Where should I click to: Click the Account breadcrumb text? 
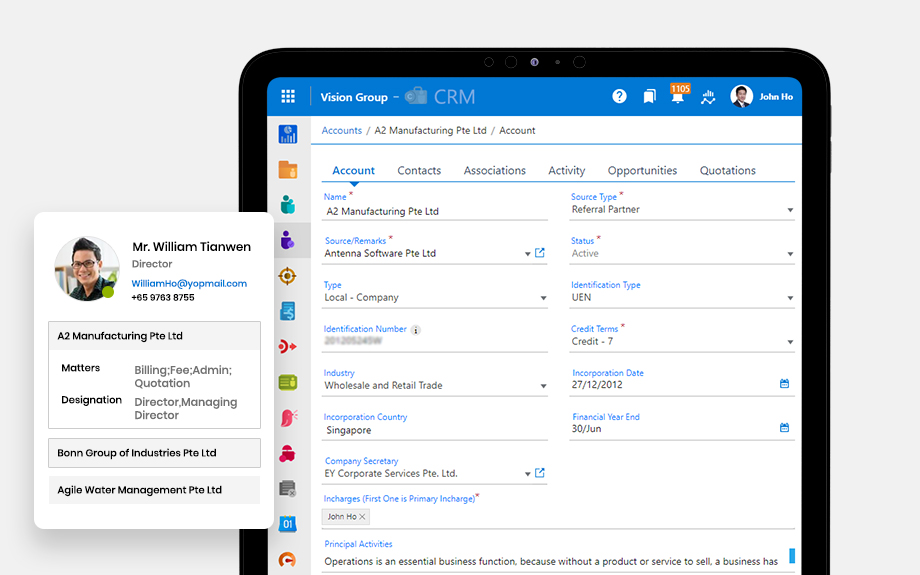point(517,131)
